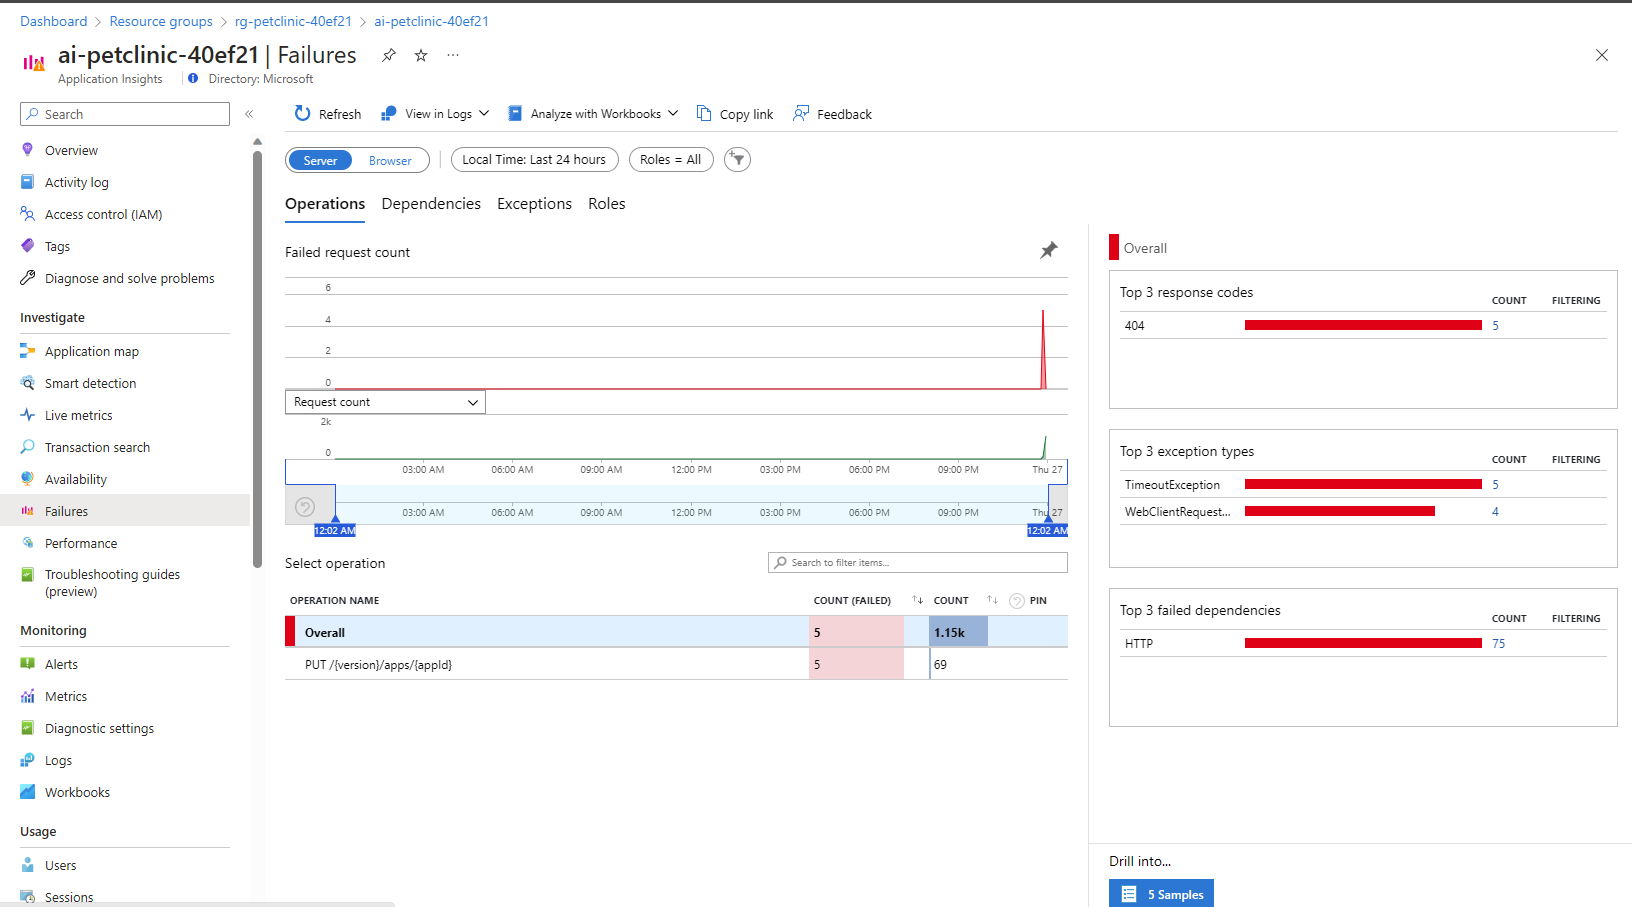Sort by COUNT column arrows
The width and height of the screenshot is (1632, 907).
992,600
